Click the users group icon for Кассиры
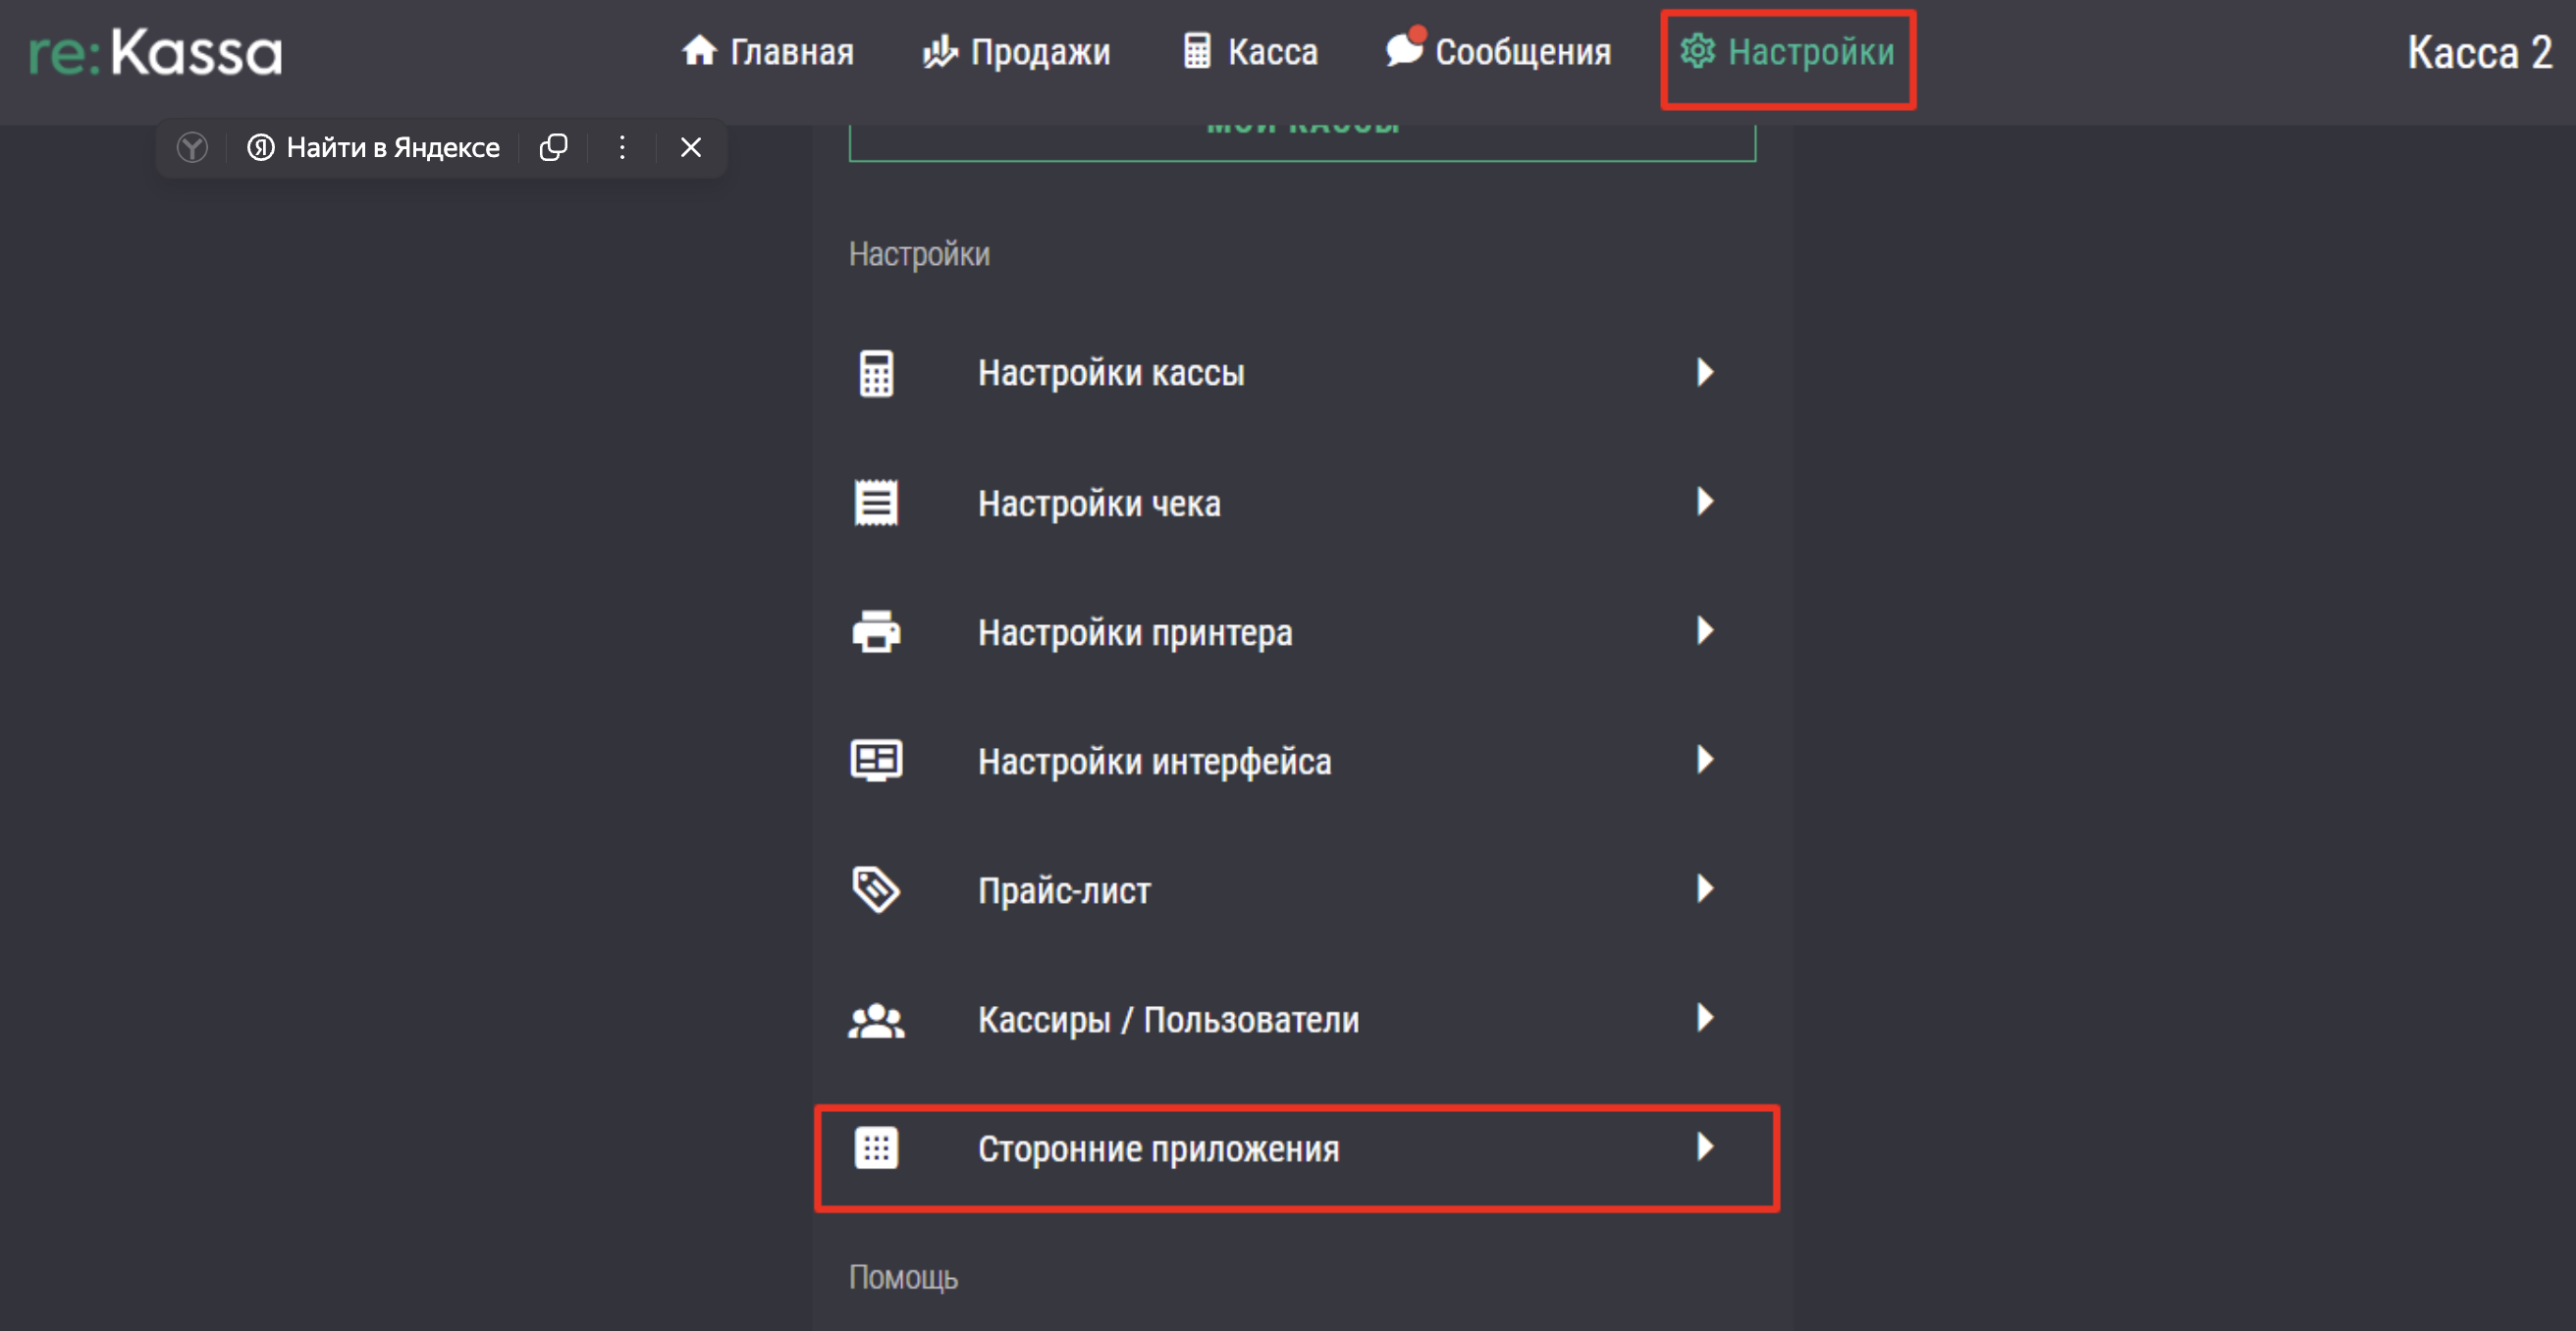 click(876, 1020)
